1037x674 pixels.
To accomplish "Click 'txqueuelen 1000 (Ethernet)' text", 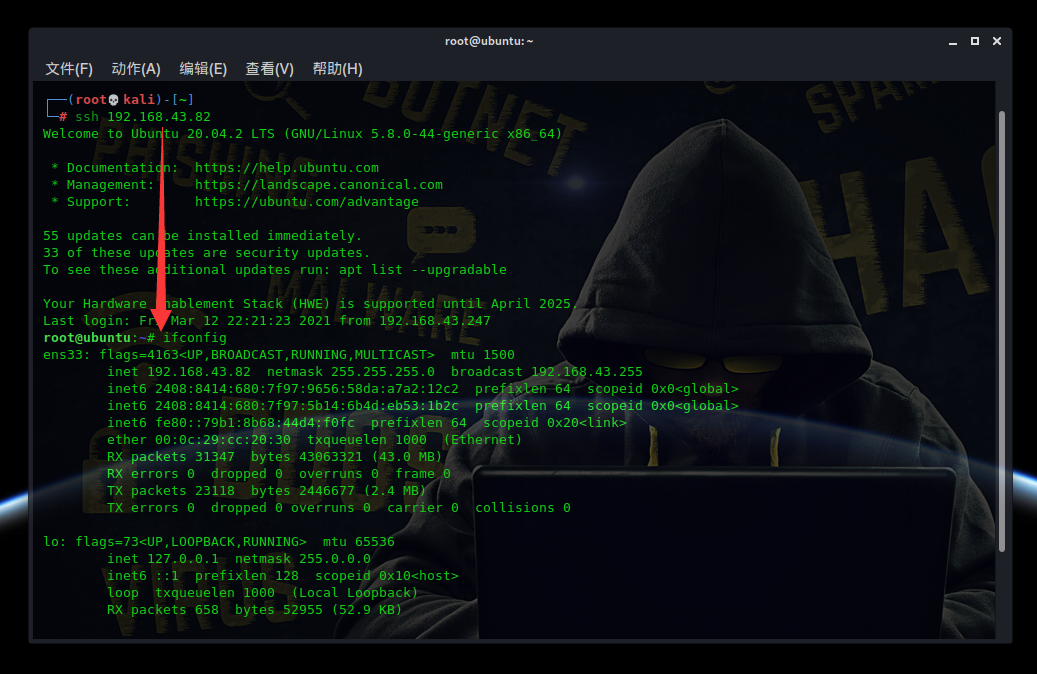I will pos(414,440).
